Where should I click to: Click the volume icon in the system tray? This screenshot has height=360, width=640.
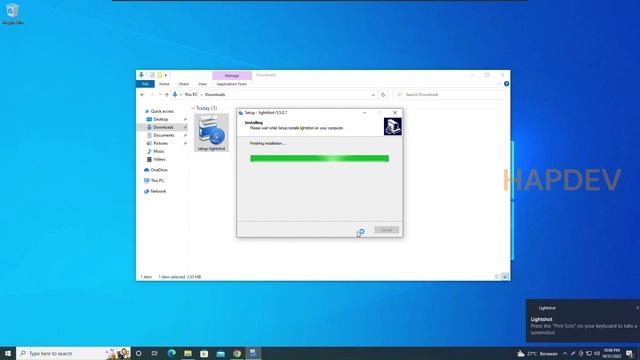click(x=597, y=353)
